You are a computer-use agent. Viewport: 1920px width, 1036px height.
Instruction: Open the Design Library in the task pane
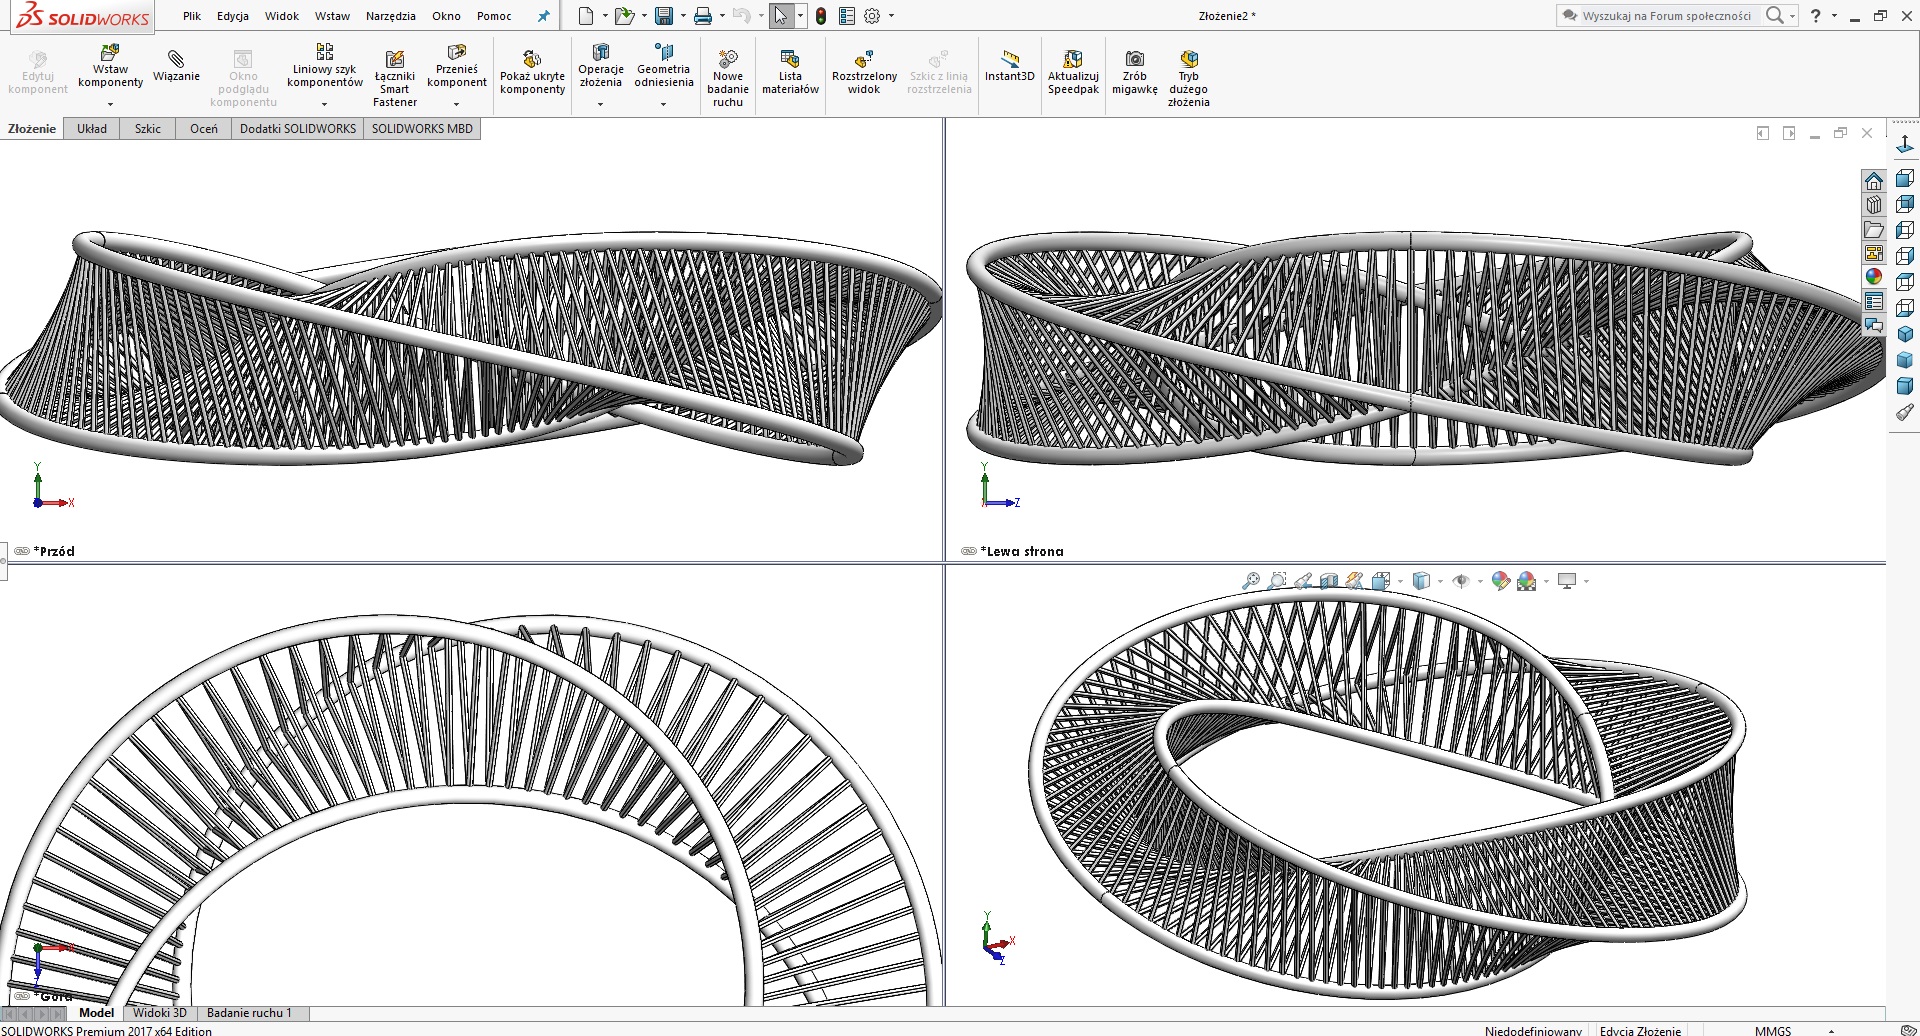(1876, 204)
